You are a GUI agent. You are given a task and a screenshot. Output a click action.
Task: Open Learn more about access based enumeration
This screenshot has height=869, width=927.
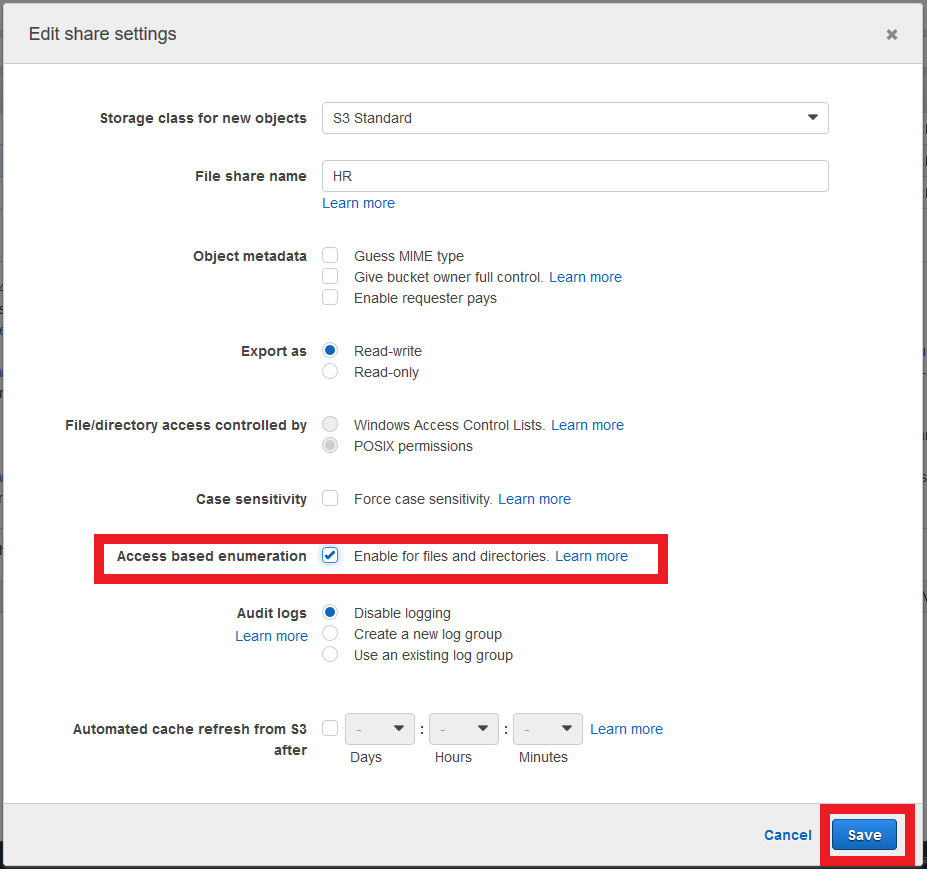591,555
